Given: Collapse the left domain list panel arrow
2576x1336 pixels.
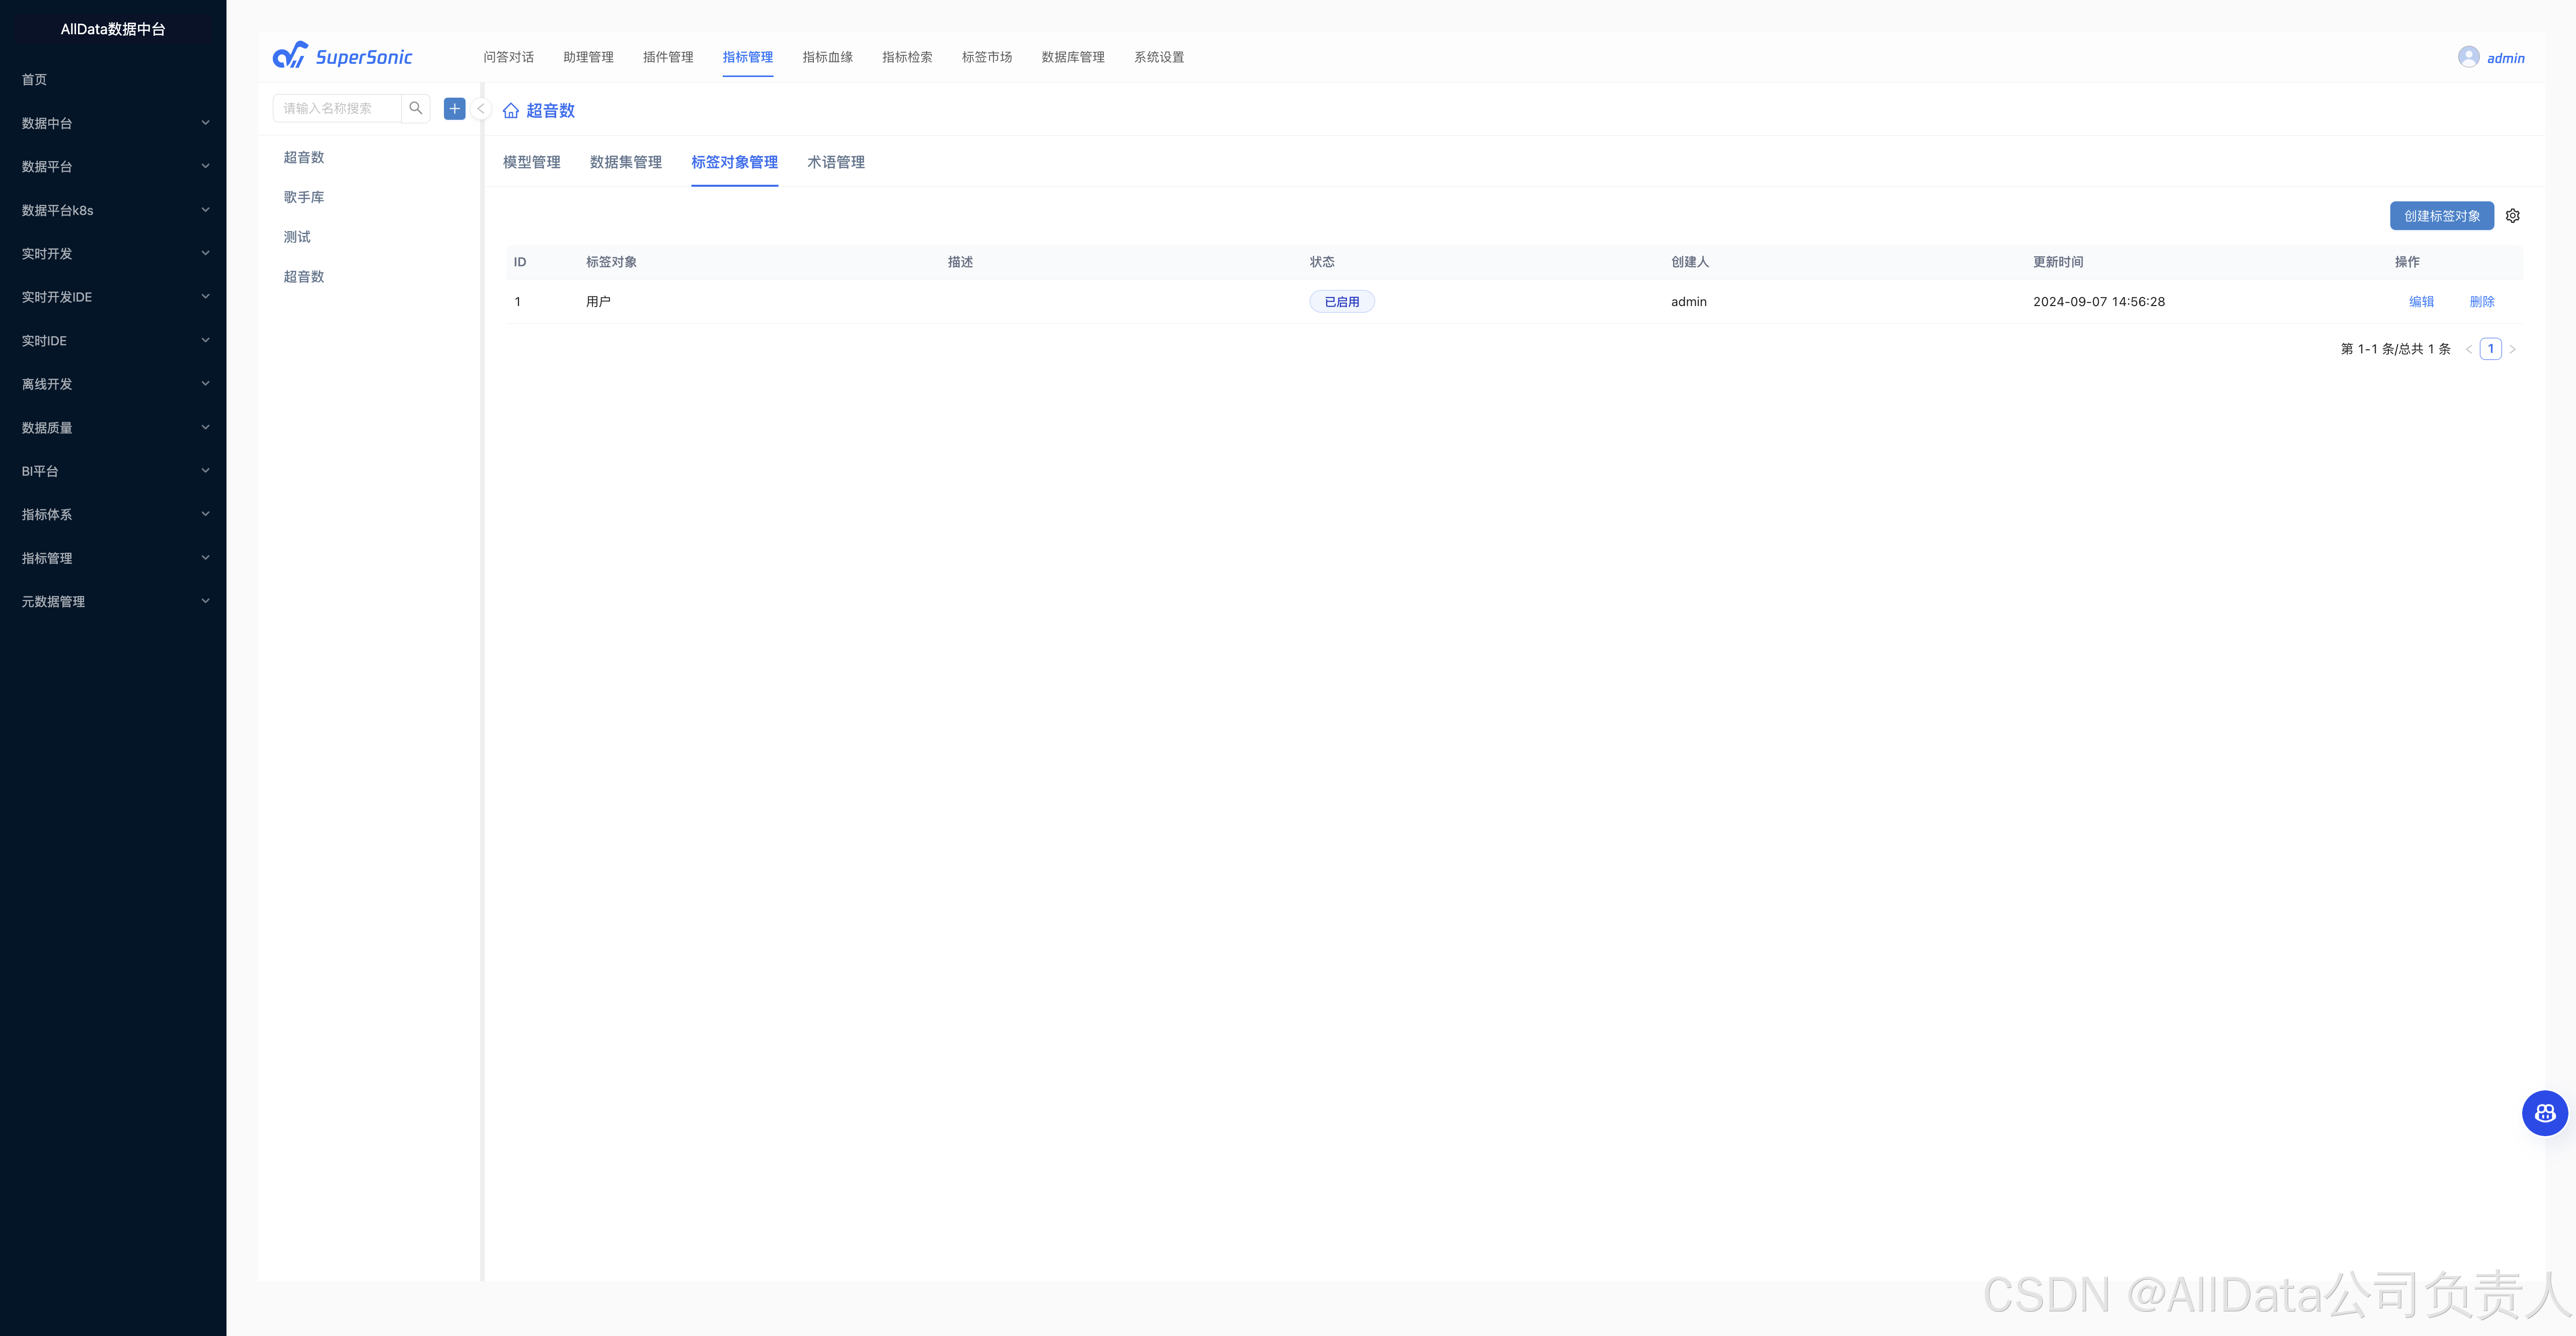Looking at the screenshot, I should tap(481, 109).
